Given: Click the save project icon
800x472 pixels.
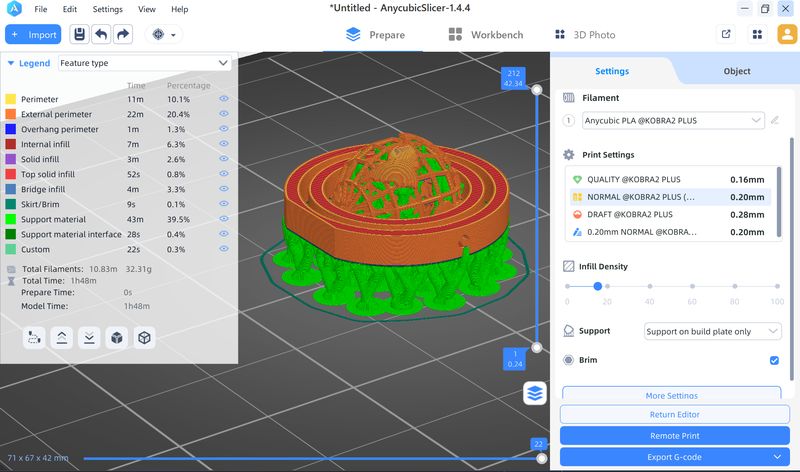Looking at the screenshot, I should [x=79, y=34].
